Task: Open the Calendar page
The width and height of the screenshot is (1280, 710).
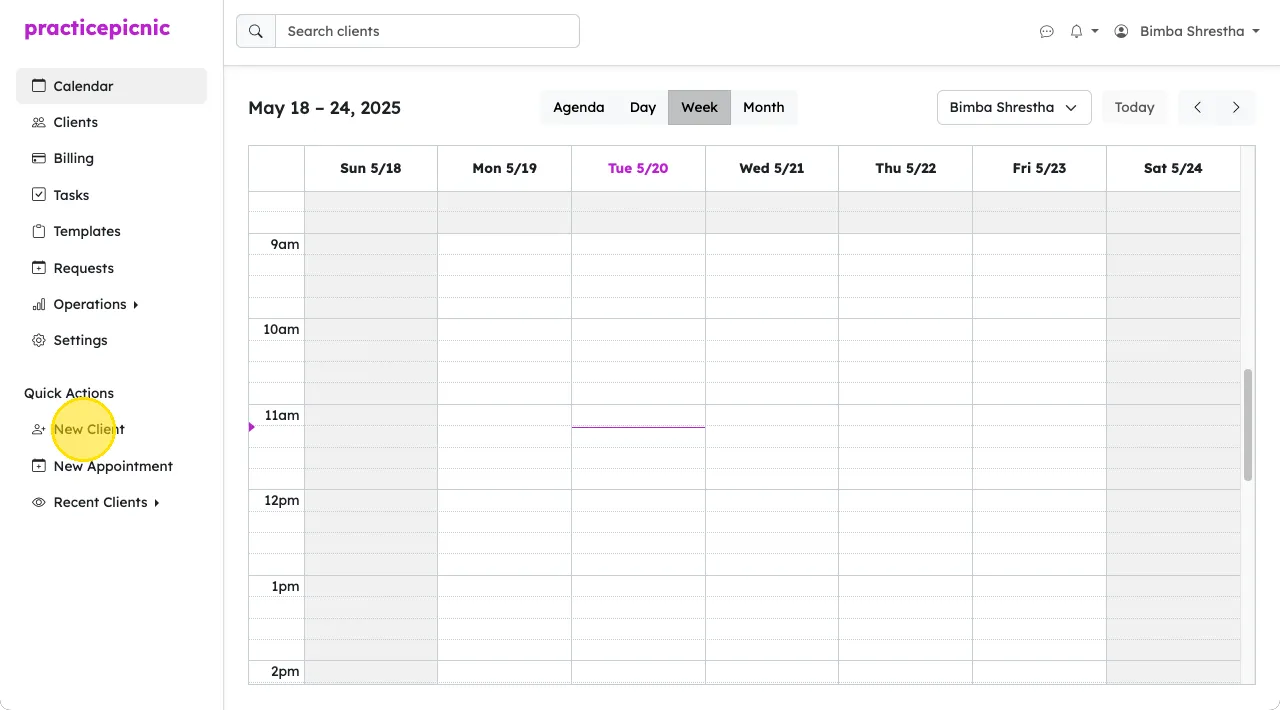Action: (x=111, y=86)
